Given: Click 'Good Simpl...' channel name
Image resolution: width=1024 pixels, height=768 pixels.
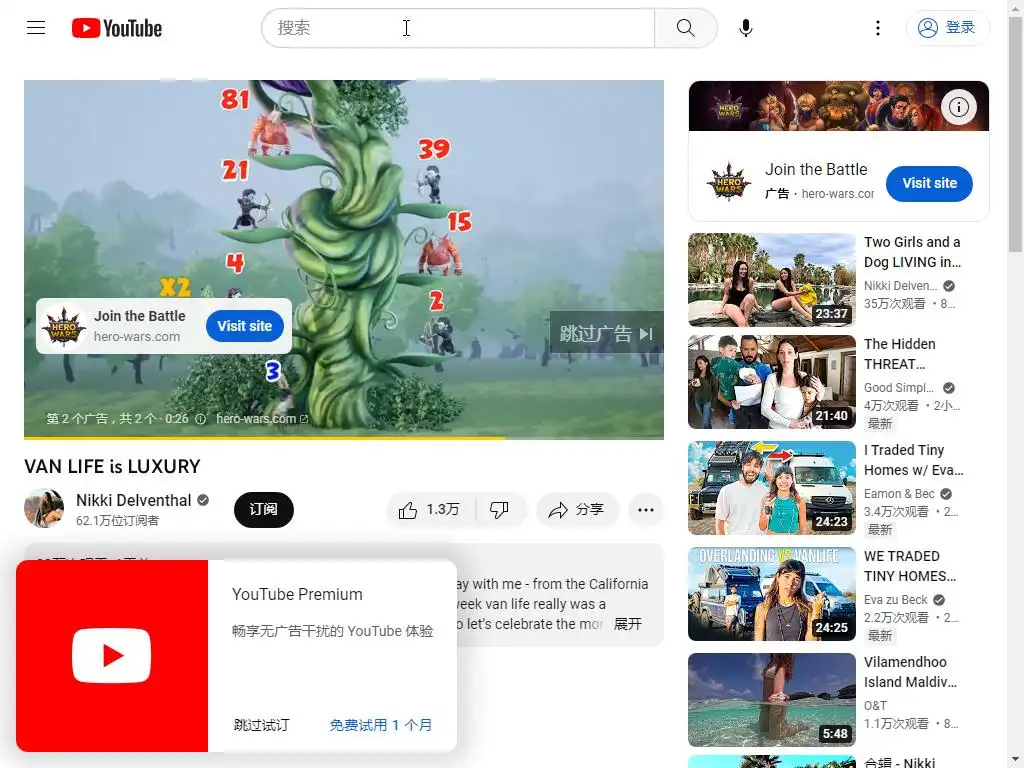Looking at the screenshot, I should 899,387.
